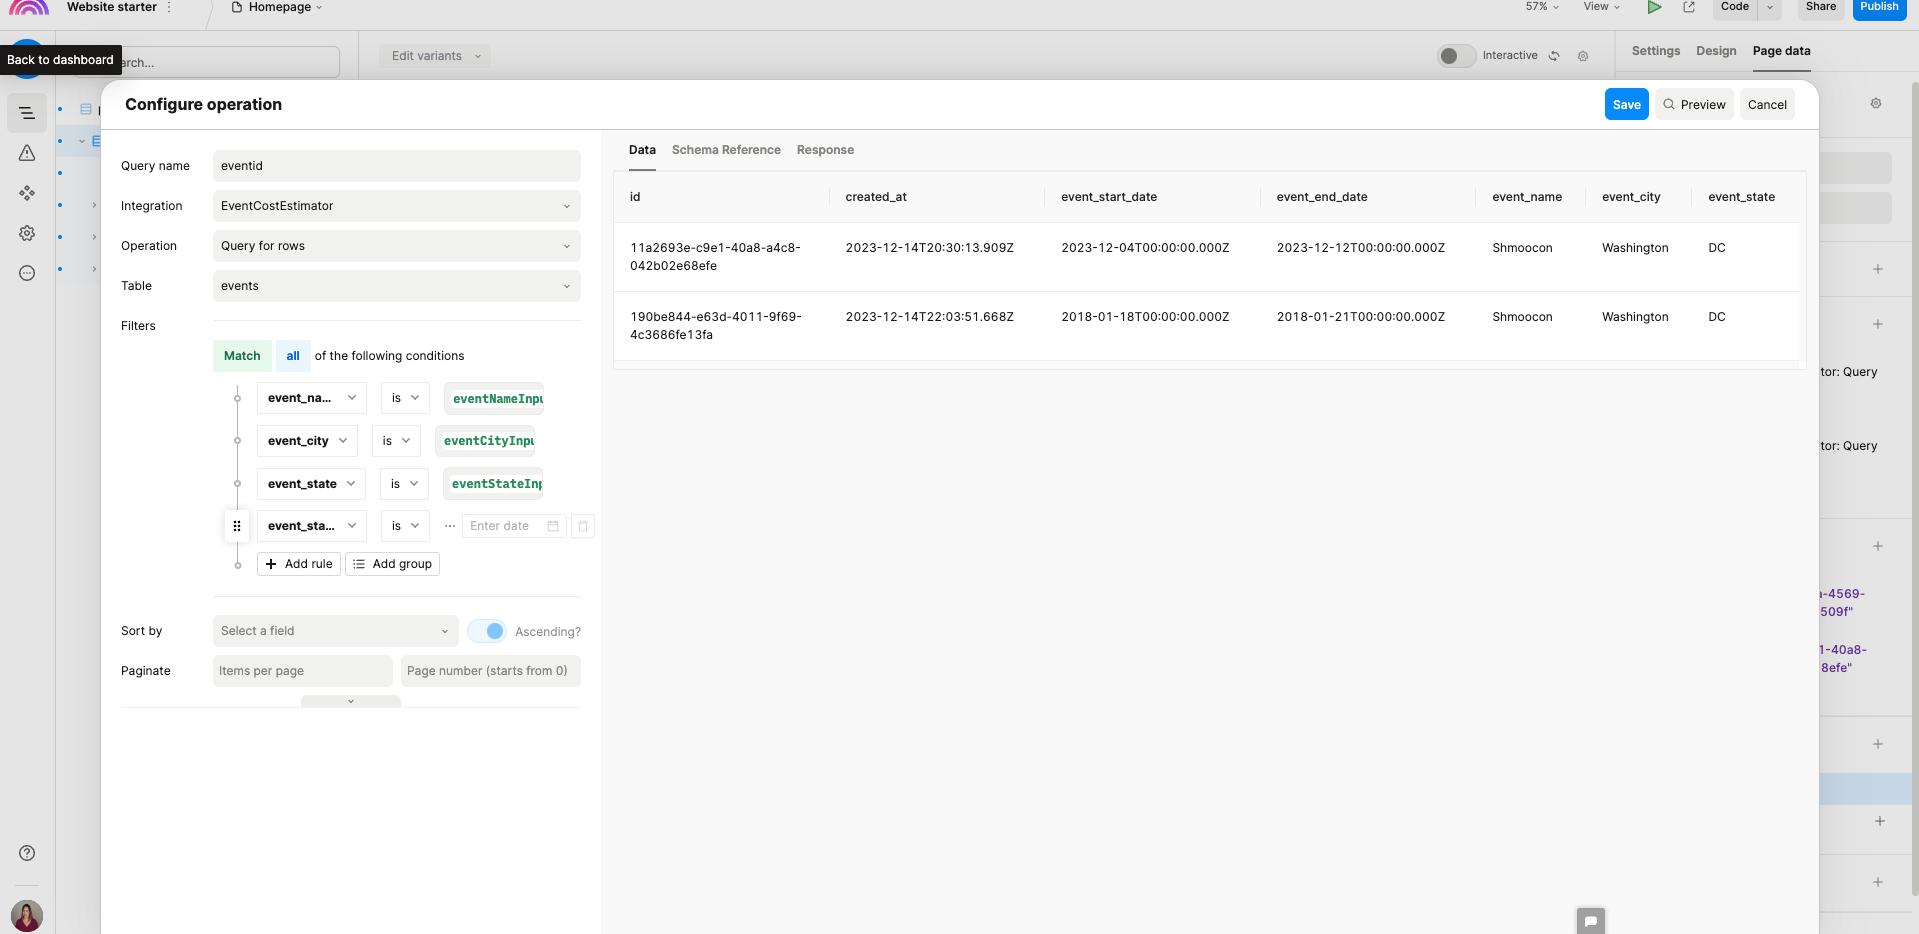Click the Add rule button
The width and height of the screenshot is (1919, 934).
pyautogui.click(x=299, y=564)
